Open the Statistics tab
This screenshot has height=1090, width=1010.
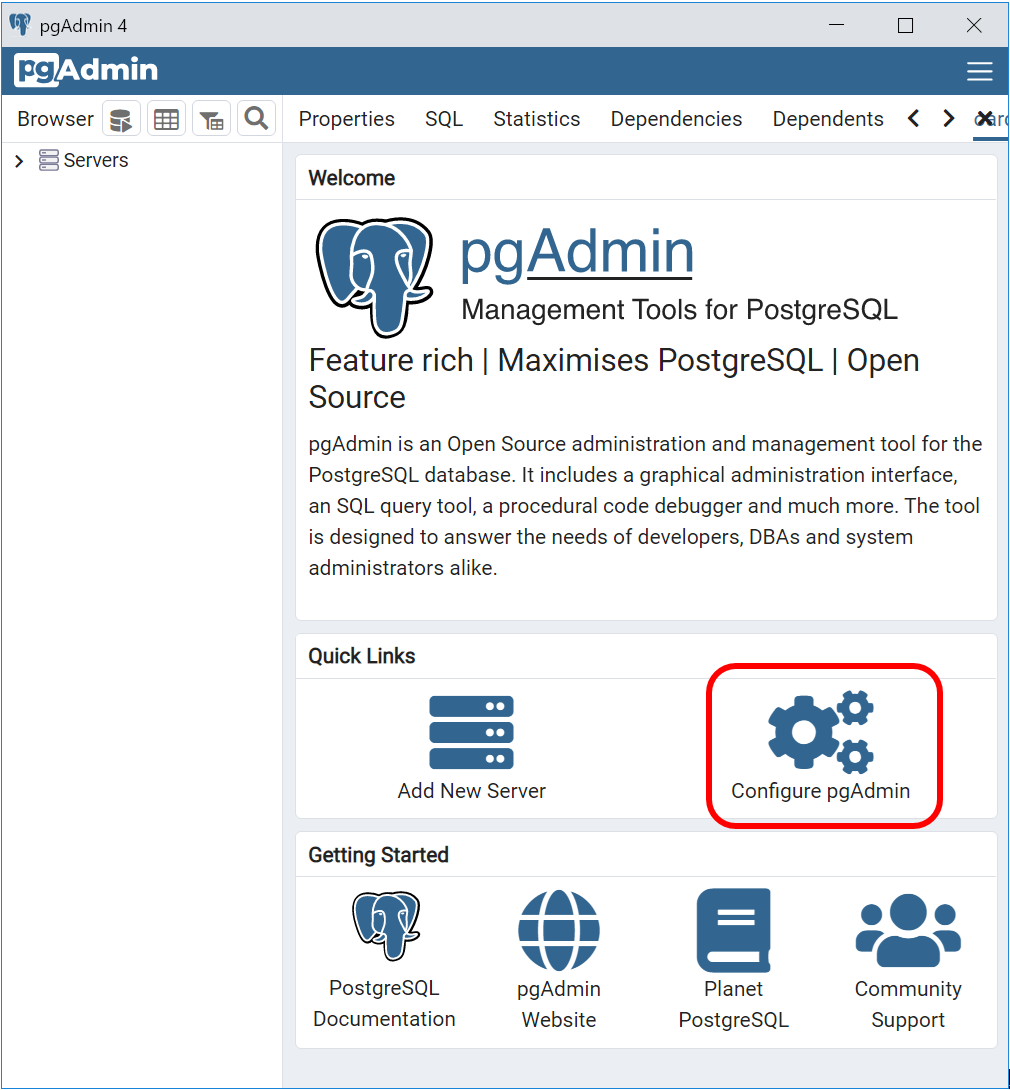[x=537, y=119]
